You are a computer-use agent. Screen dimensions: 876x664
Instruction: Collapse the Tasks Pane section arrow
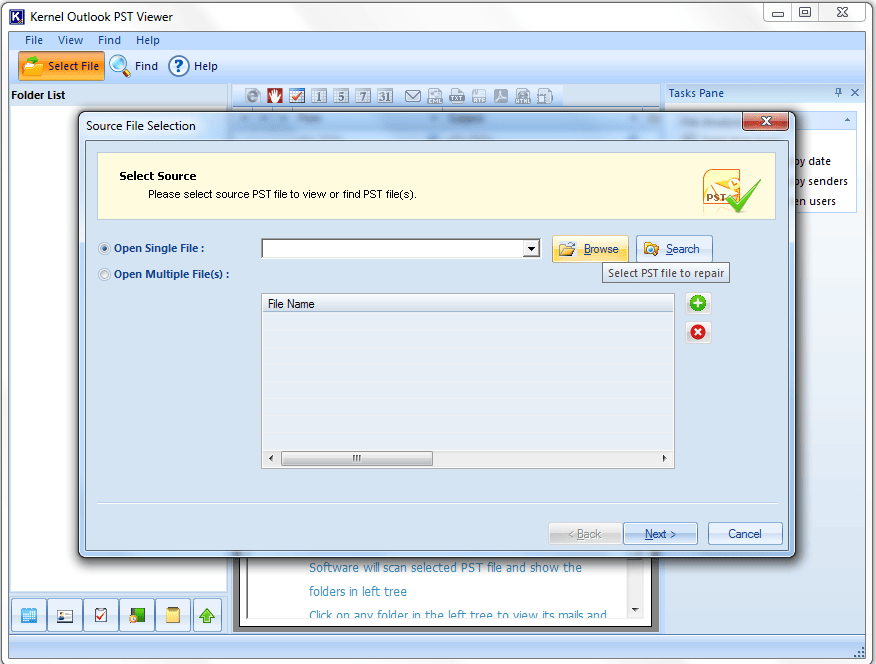pyautogui.click(x=848, y=120)
